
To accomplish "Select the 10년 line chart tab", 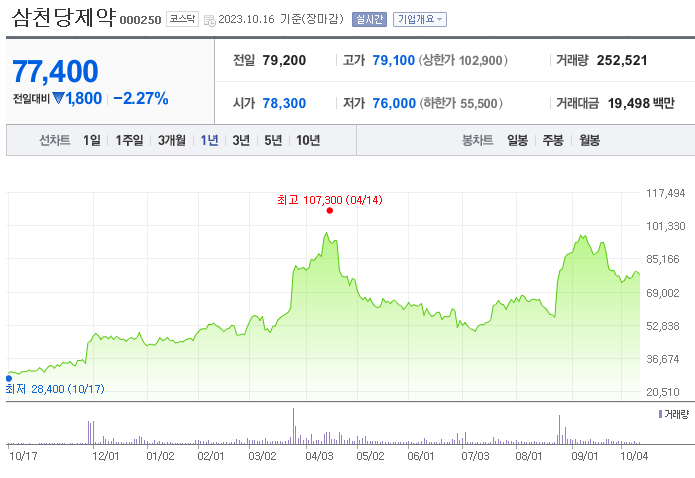I will 308,141.
